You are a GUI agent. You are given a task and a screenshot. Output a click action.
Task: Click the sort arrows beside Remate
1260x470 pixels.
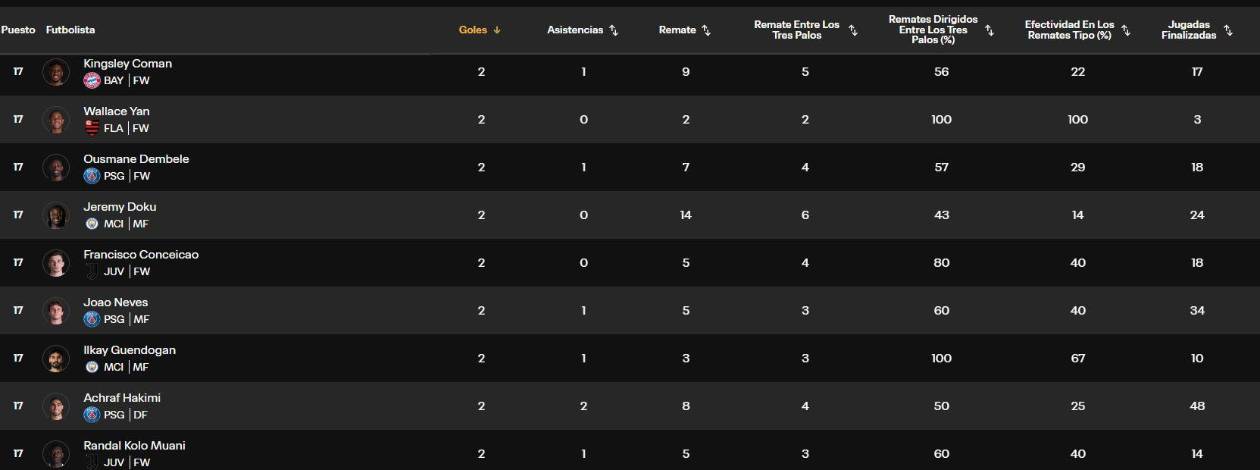pyautogui.click(x=706, y=30)
